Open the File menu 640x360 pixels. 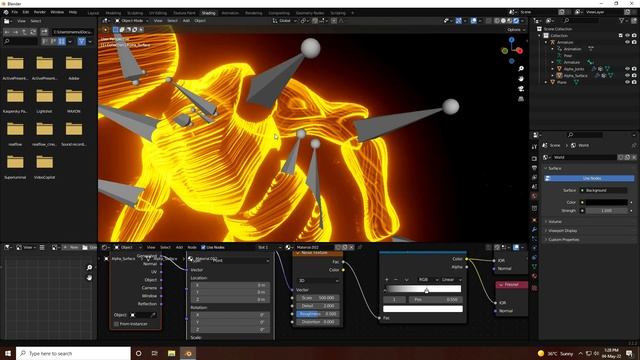[15, 12]
